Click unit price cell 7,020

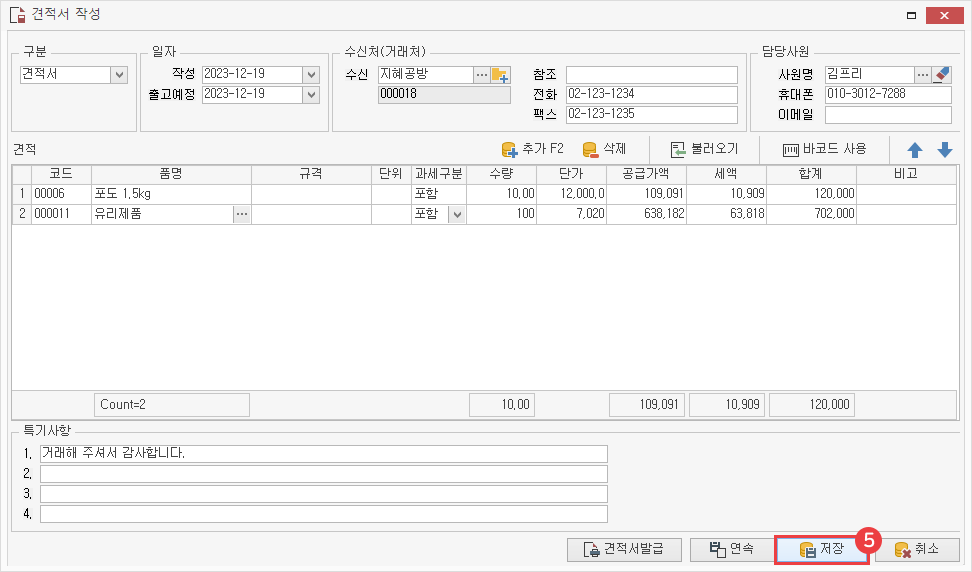pos(571,214)
